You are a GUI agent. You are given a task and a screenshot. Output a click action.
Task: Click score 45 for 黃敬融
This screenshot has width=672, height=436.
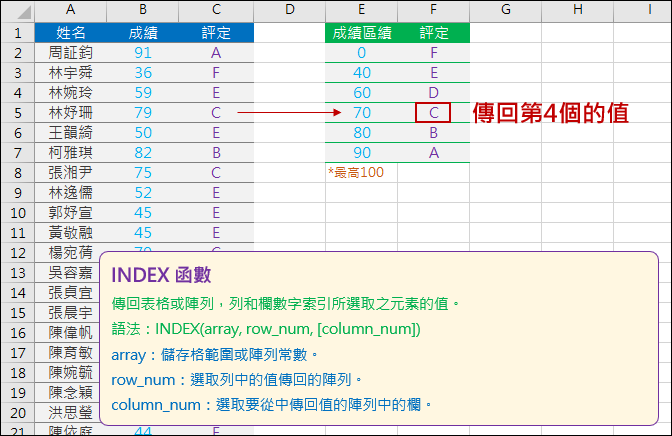[143, 233]
